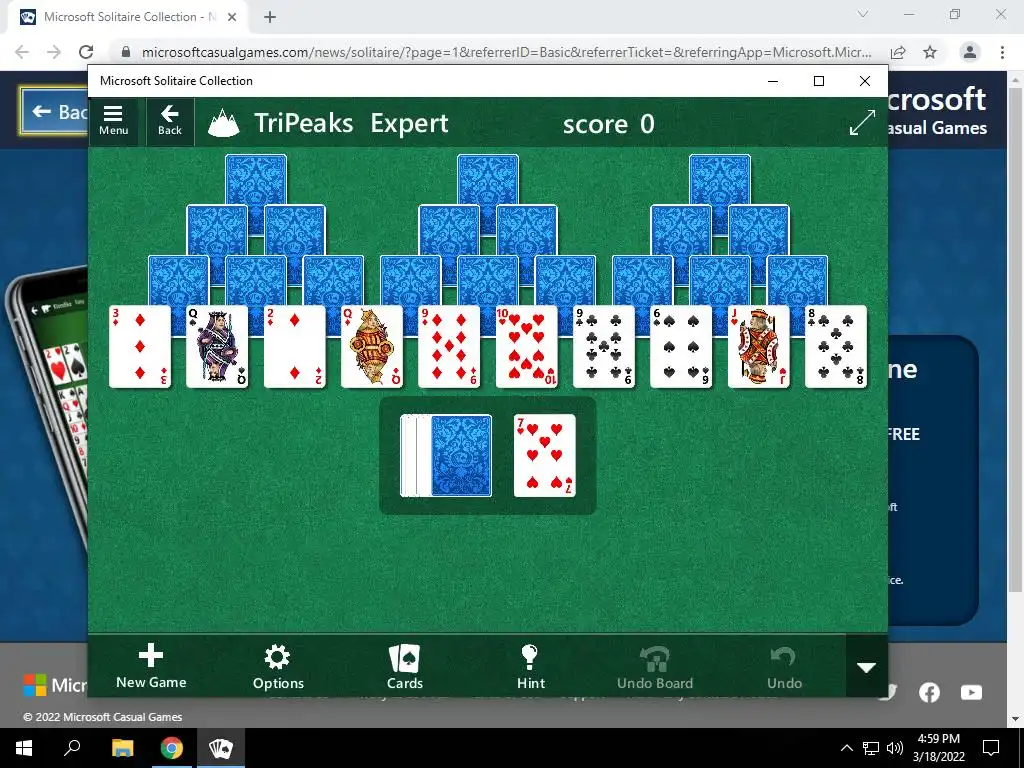Open the taskbar clock showing 4:59 PM
The width and height of the screenshot is (1024, 768).
click(x=938, y=748)
